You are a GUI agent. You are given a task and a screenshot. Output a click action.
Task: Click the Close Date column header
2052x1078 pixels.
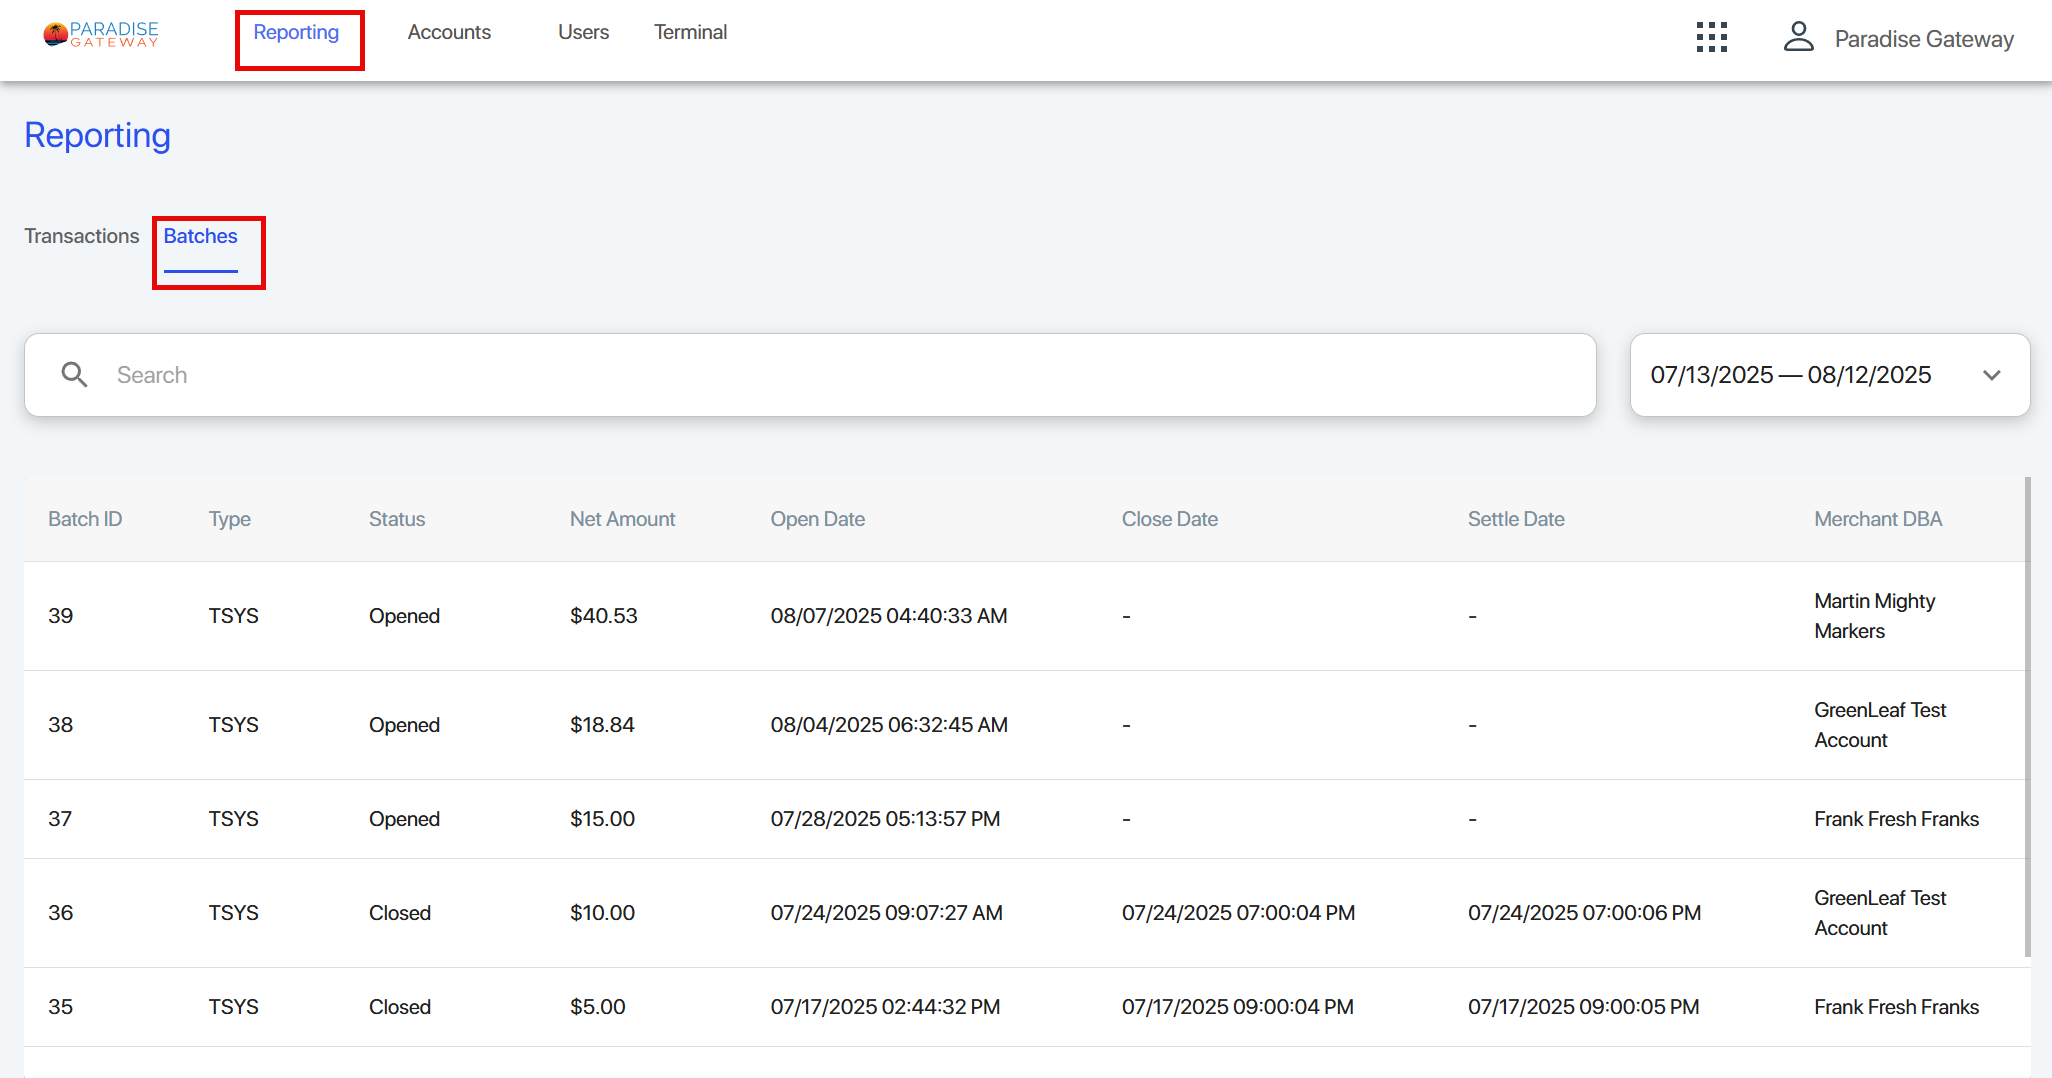[x=1169, y=519]
